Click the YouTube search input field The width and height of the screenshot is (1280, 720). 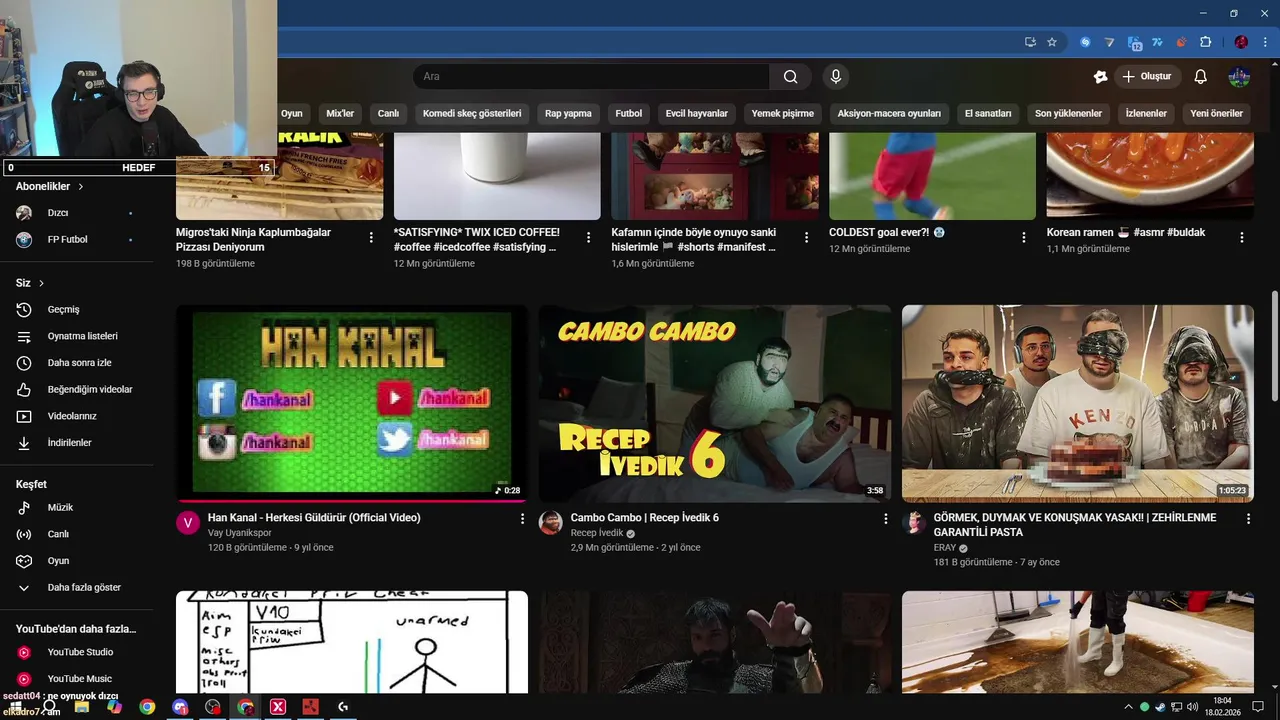[591, 77]
